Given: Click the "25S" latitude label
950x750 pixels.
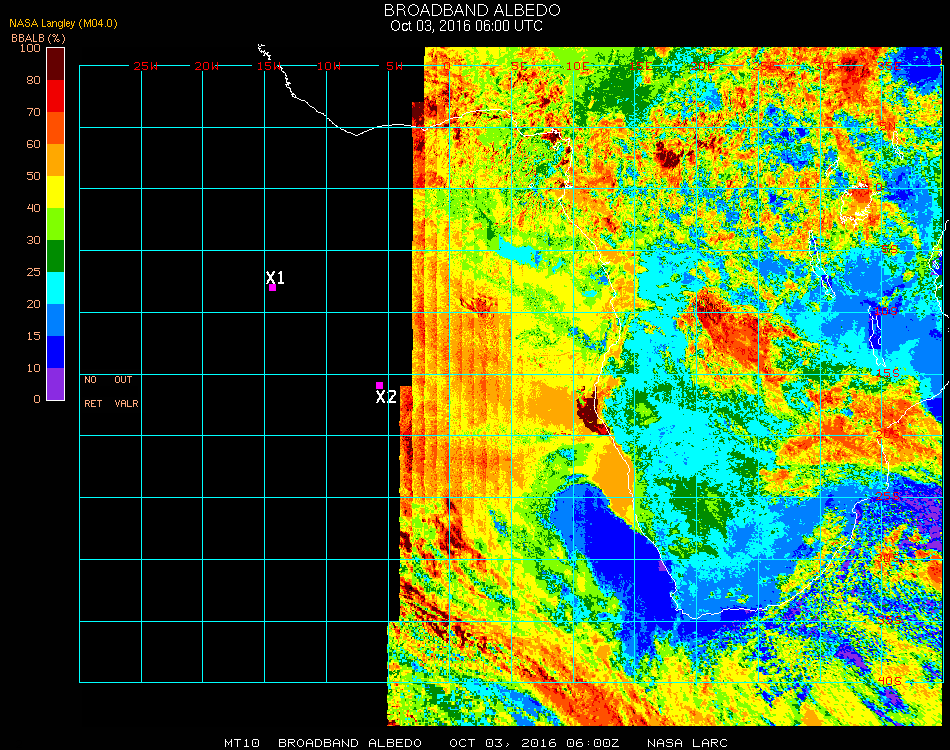Looking at the screenshot, I should pos(888,496).
